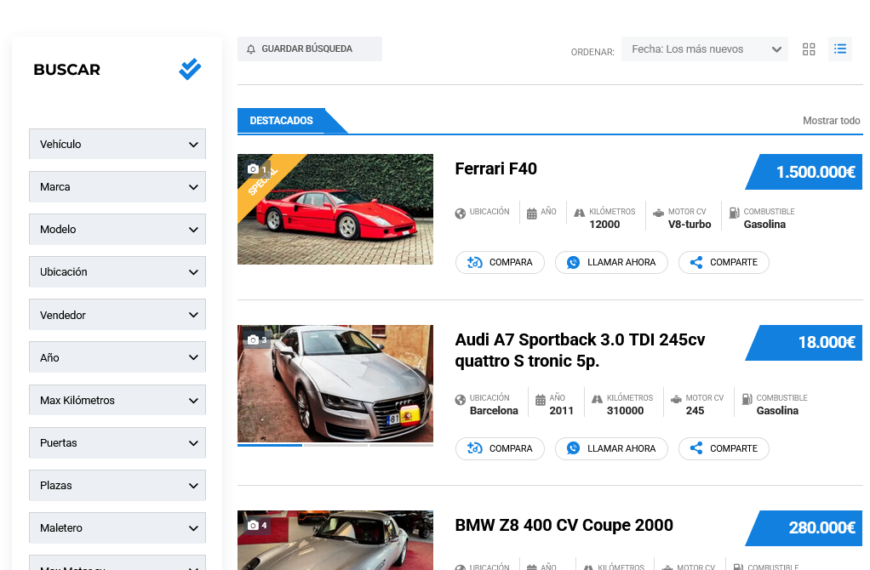Click Compara button for Ferrari F40
The height and width of the screenshot is (570, 870).
(x=500, y=262)
